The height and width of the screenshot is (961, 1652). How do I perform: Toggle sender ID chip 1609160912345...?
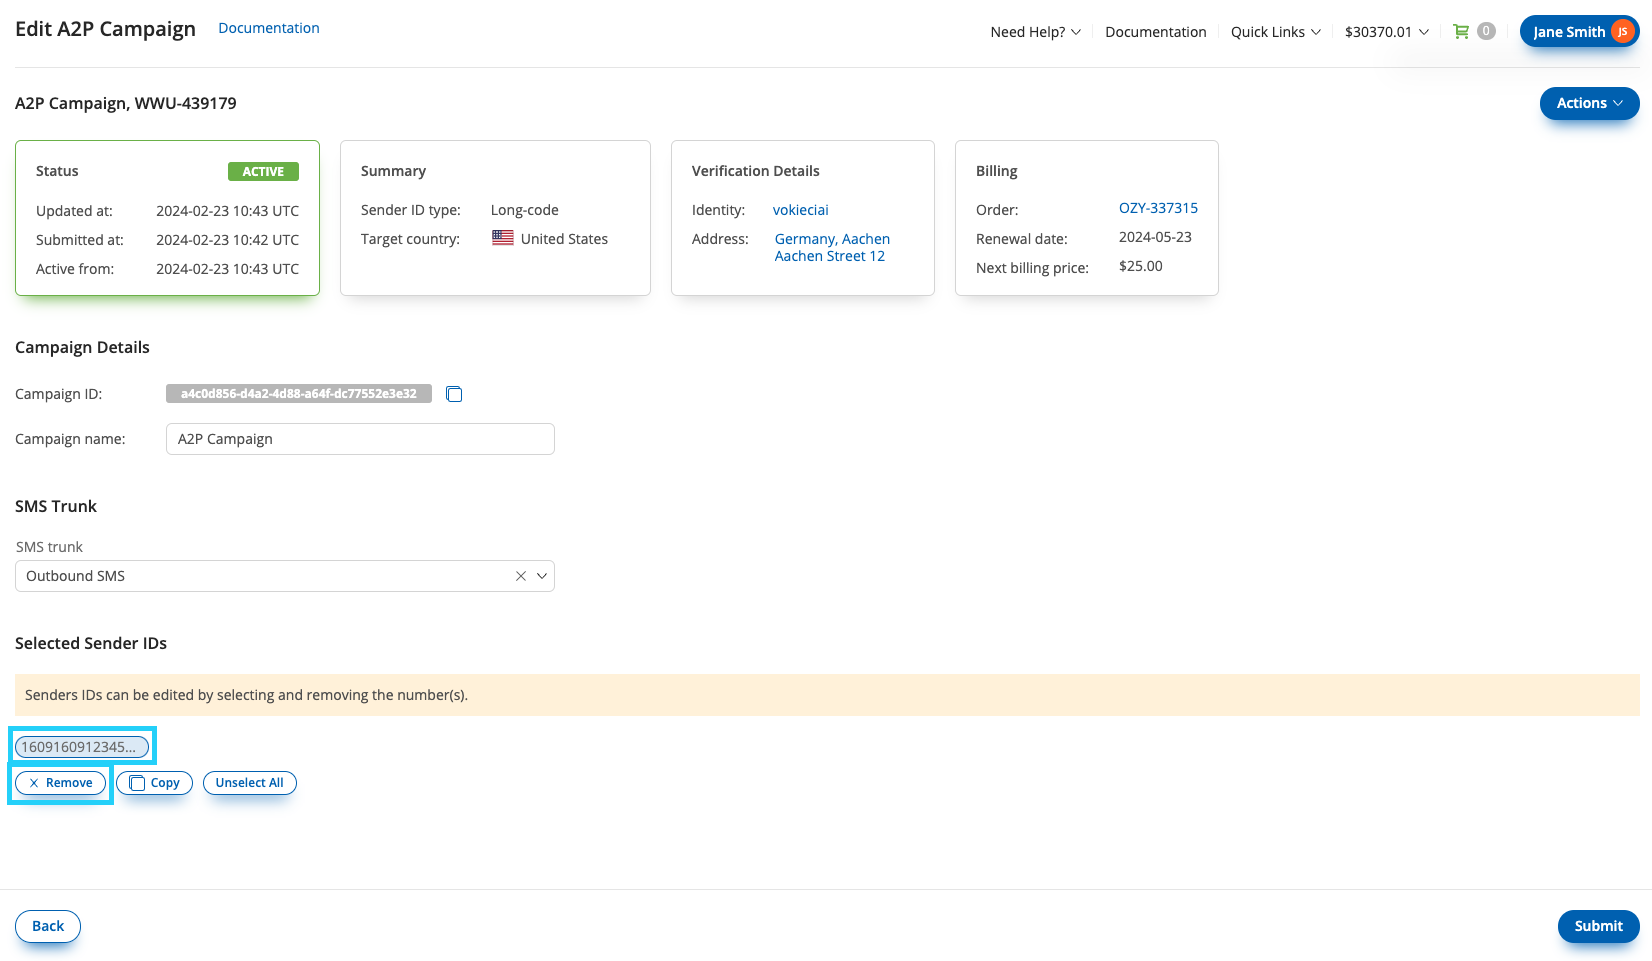point(82,747)
